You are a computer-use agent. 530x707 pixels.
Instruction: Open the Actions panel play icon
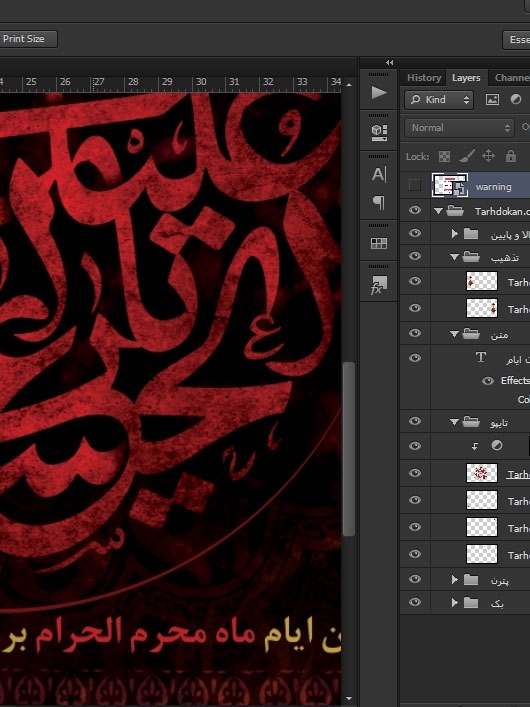click(x=379, y=92)
